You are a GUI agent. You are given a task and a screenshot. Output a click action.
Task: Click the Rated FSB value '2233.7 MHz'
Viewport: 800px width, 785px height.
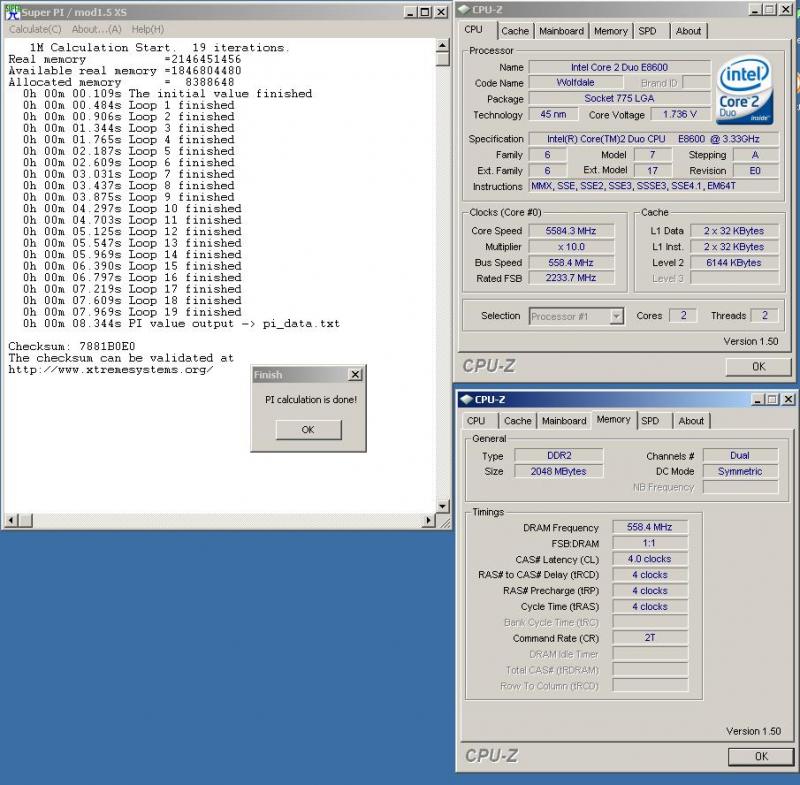point(571,278)
